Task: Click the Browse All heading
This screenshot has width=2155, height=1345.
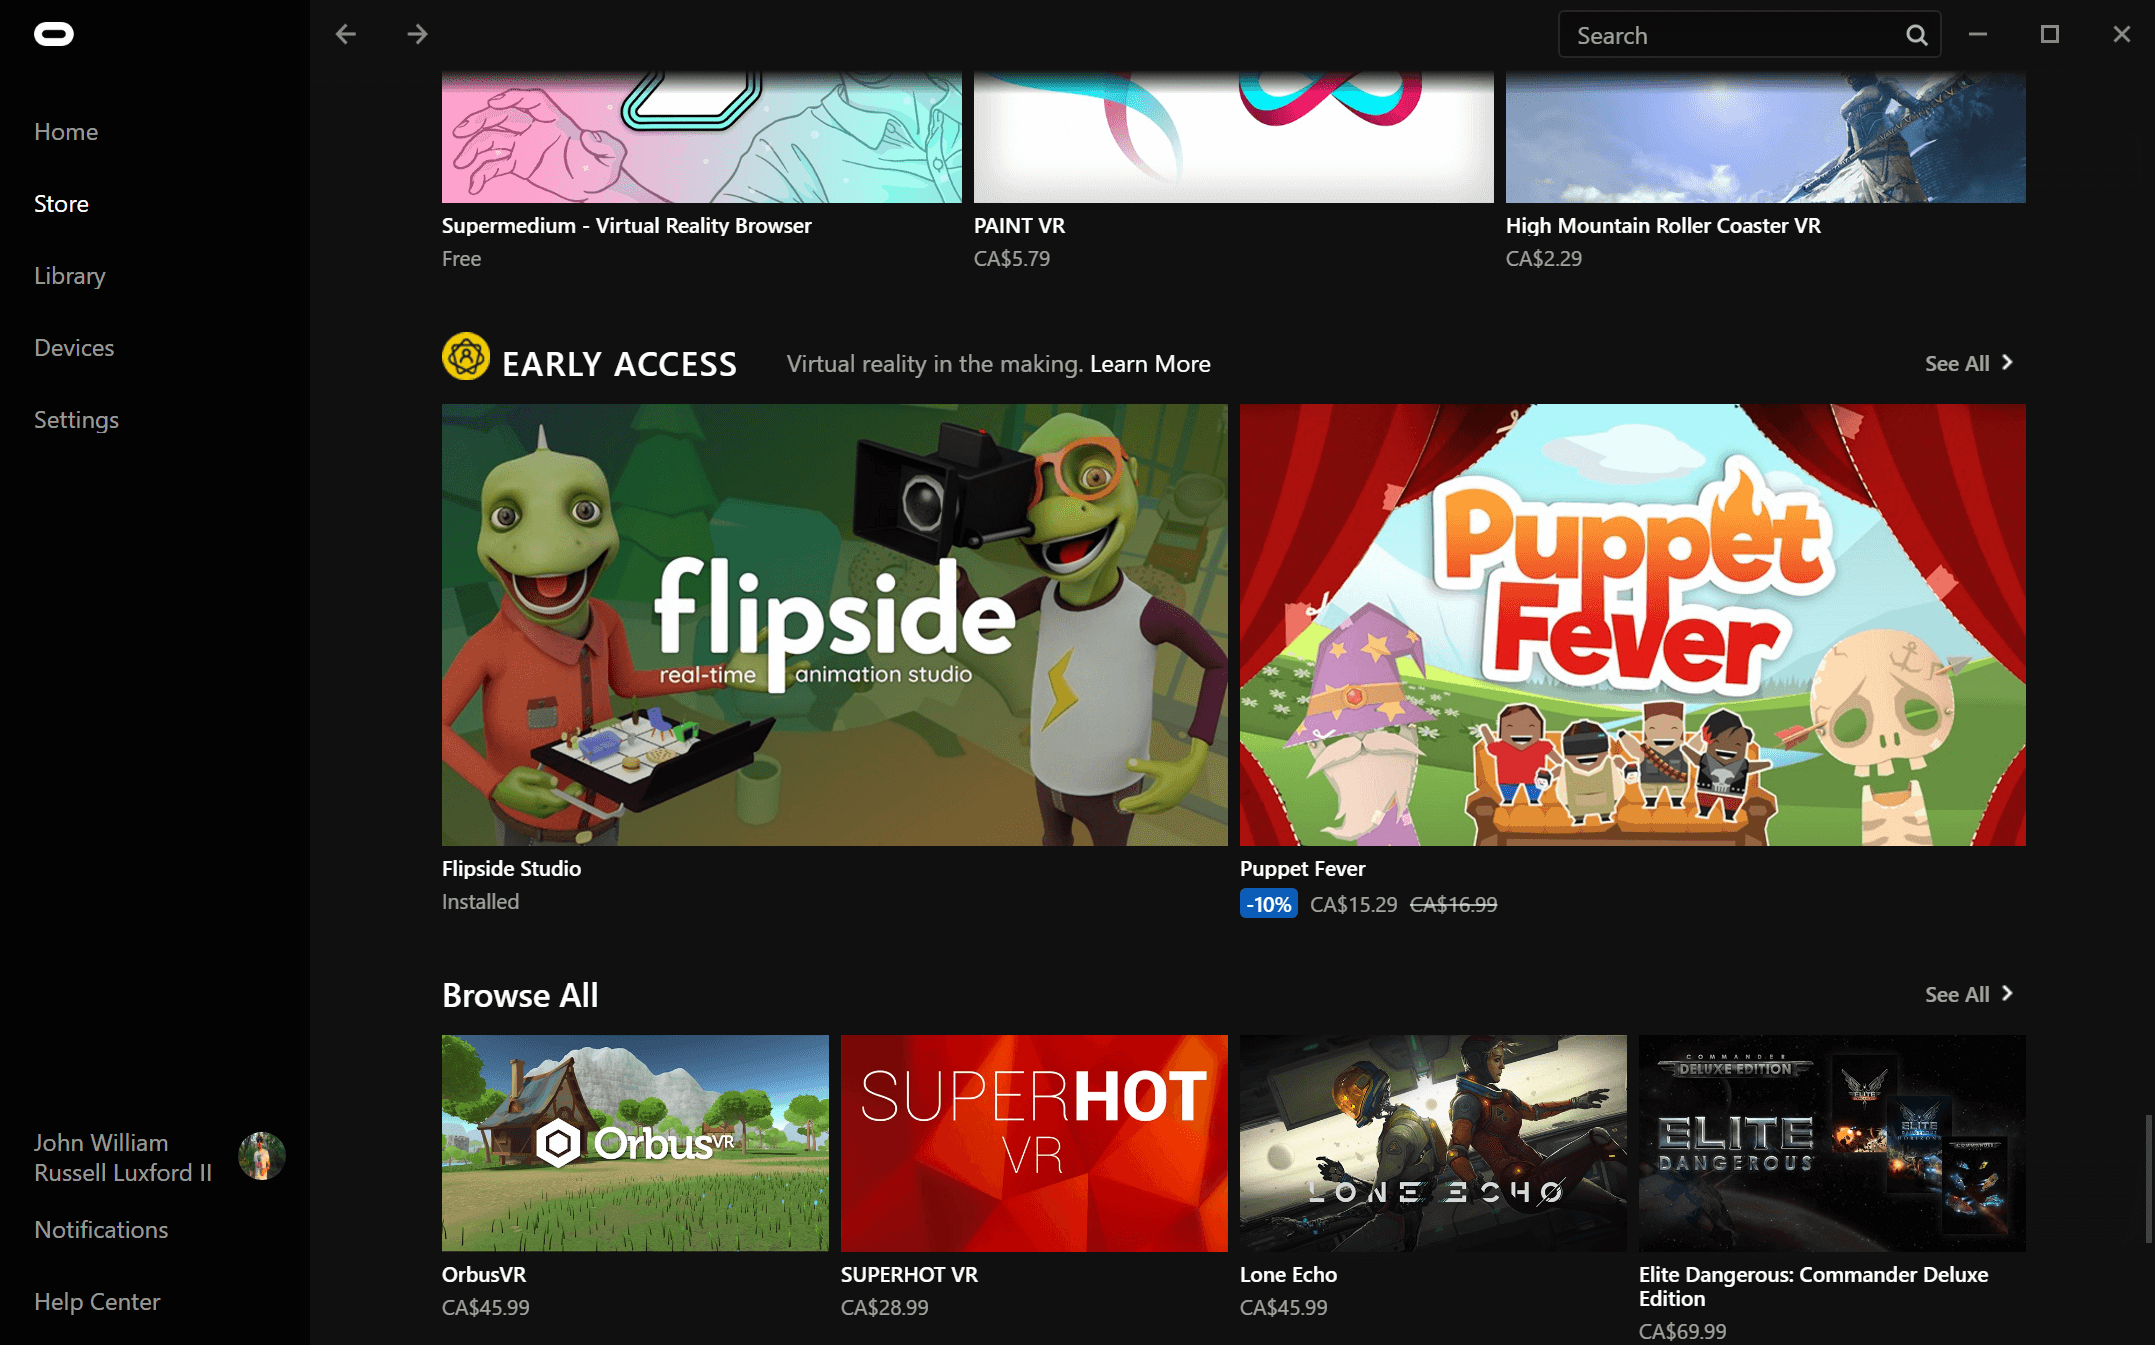Action: (520, 995)
